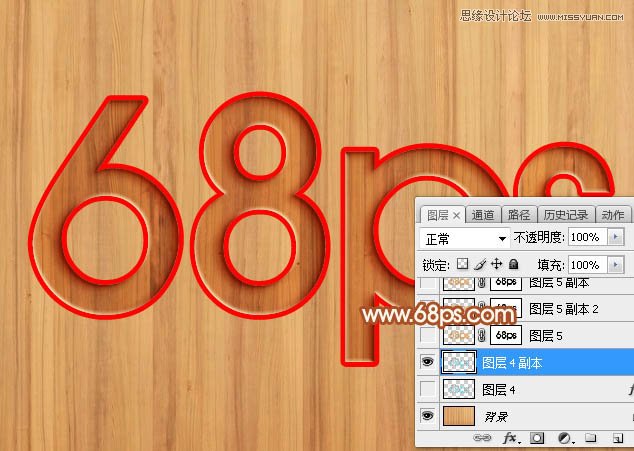Open the 不透明度 slider arrow

(616, 237)
